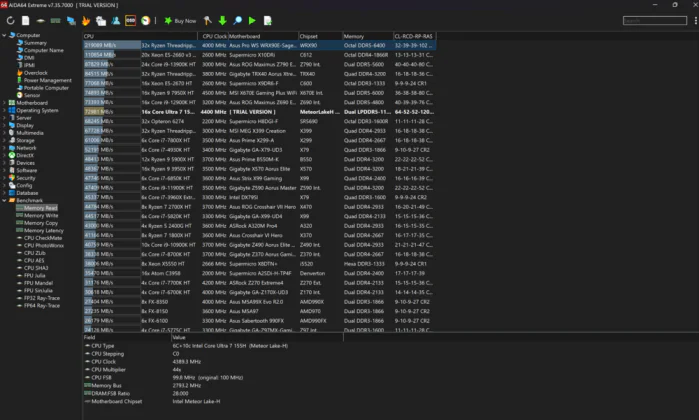Sort by the Memory column header
This screenshot has height=420, width=699.
tap(368, 37)
